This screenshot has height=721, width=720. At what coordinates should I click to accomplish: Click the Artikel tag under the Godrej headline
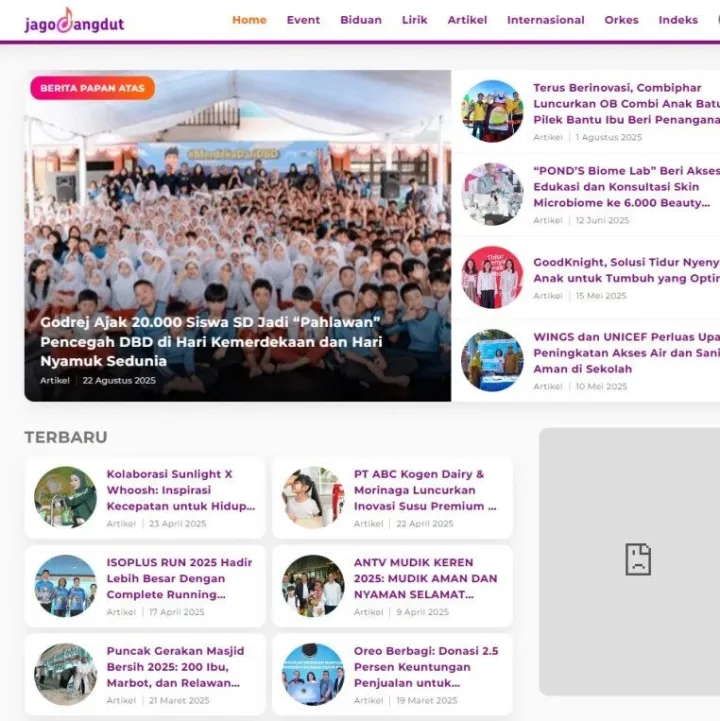pyautogui.click(x=55, y=380)
